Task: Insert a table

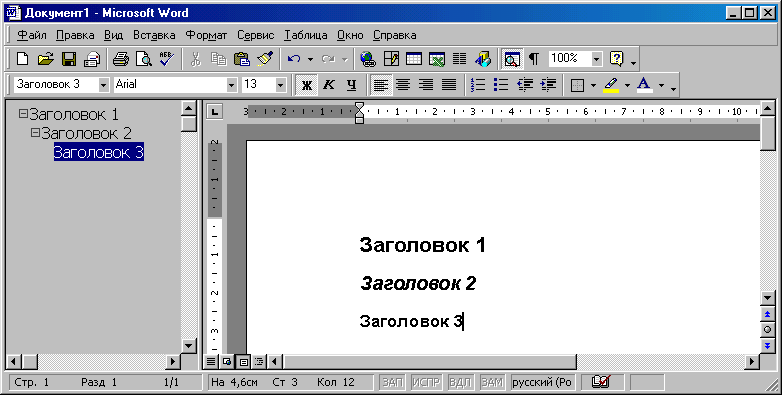Action: click(413, 59)
